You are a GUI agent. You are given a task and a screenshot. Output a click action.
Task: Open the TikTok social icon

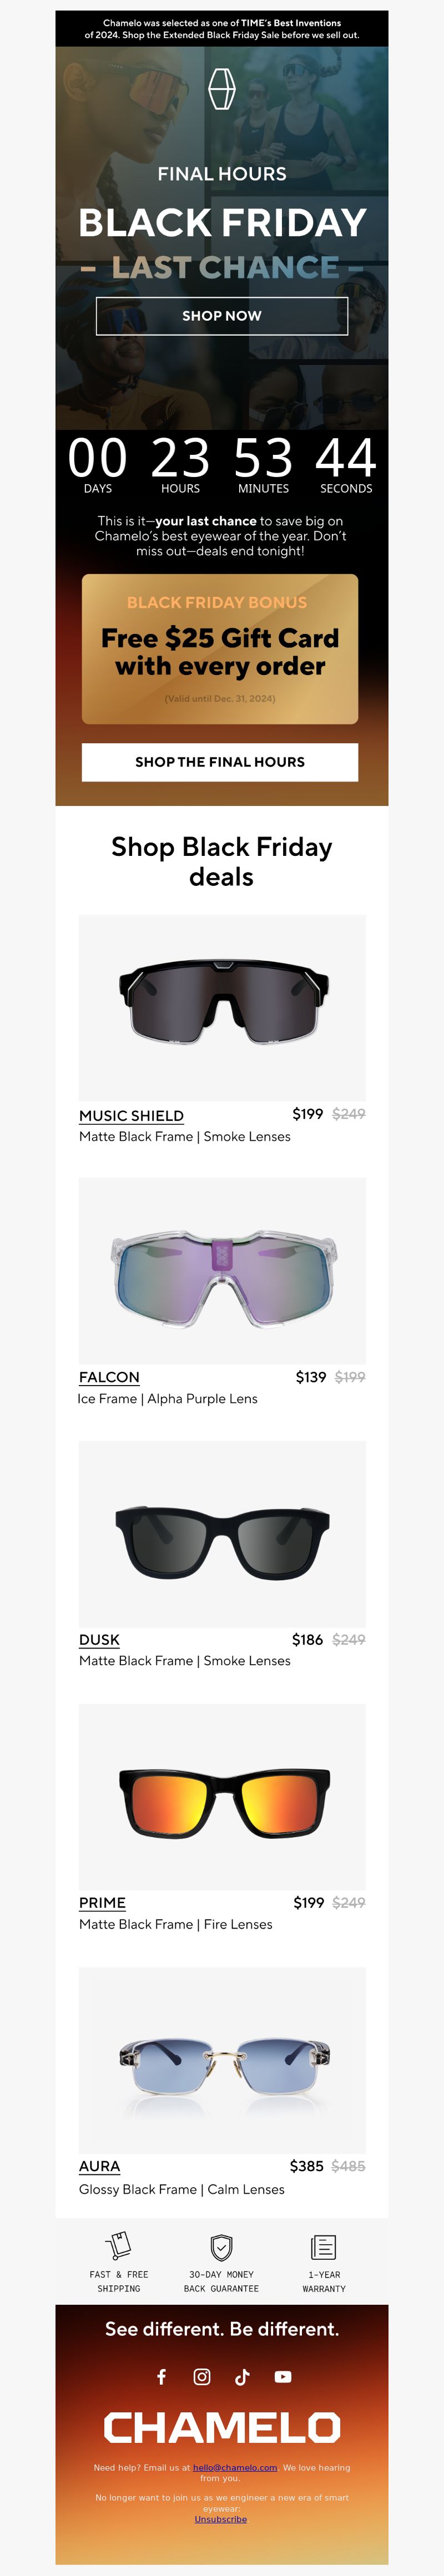pyautogui.click(x=242, y=2376)
